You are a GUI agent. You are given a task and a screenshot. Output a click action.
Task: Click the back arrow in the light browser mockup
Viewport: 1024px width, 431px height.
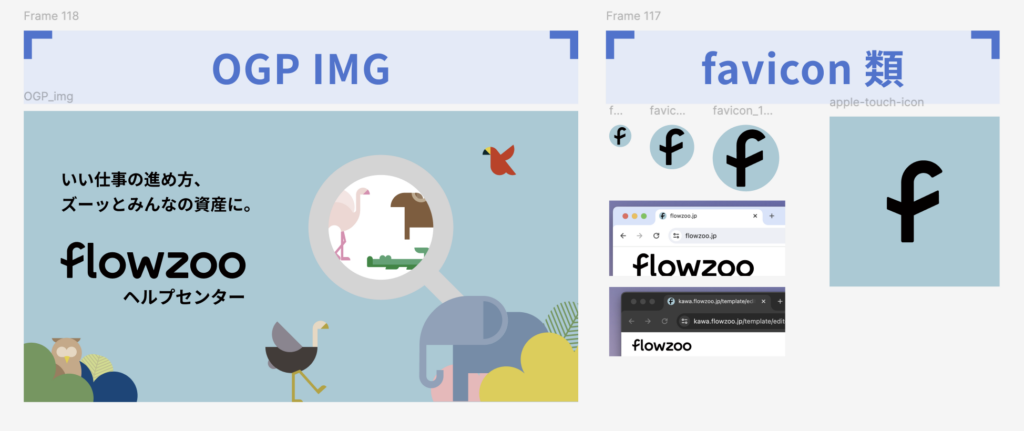click(x=623, y=236)
